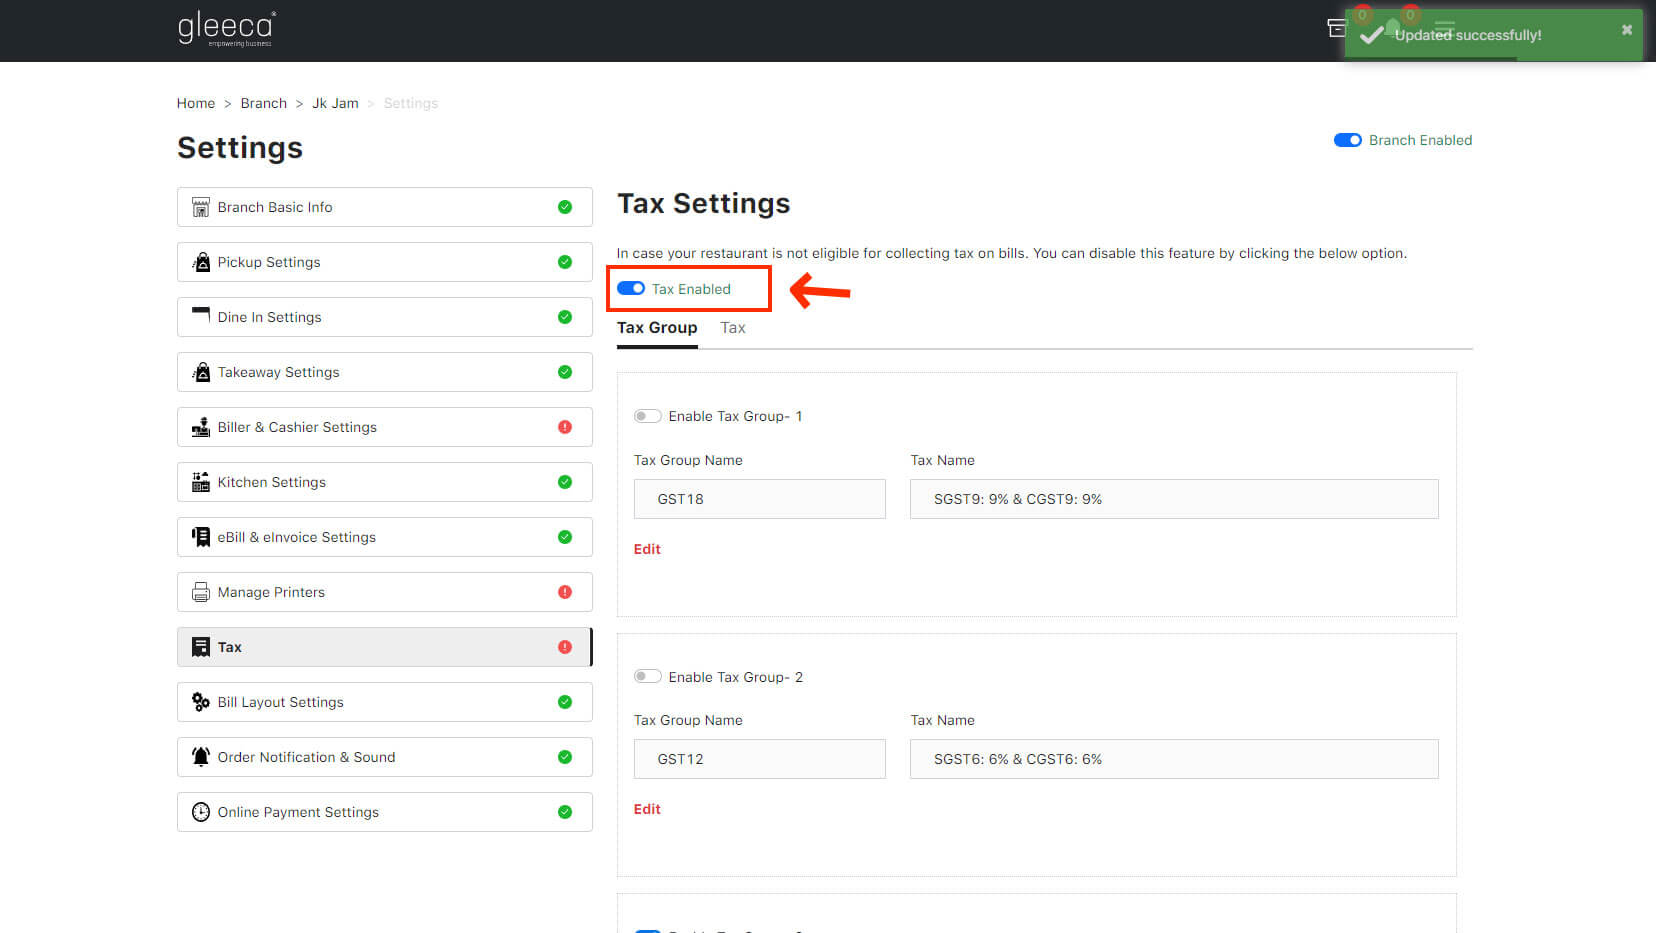Click the GST18 Tax Group Name field

point(760,499)
